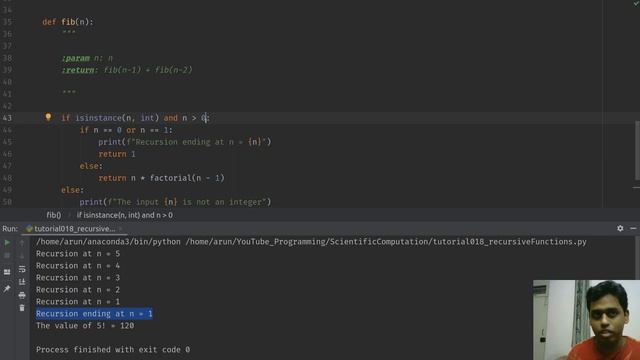
Task: Click the ':param n: n' docstring line
Action: click(87, 58)
